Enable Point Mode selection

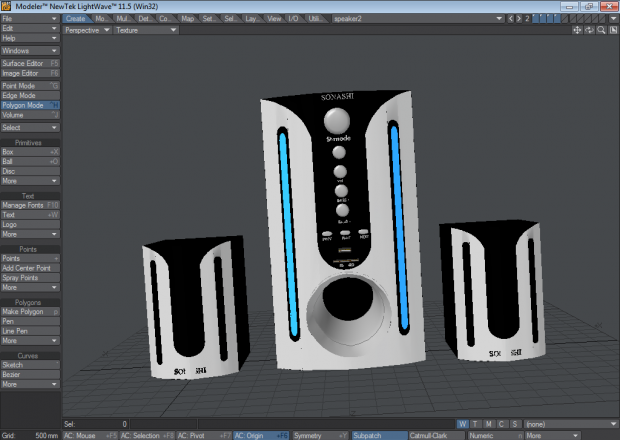click(x=30, y=86)
